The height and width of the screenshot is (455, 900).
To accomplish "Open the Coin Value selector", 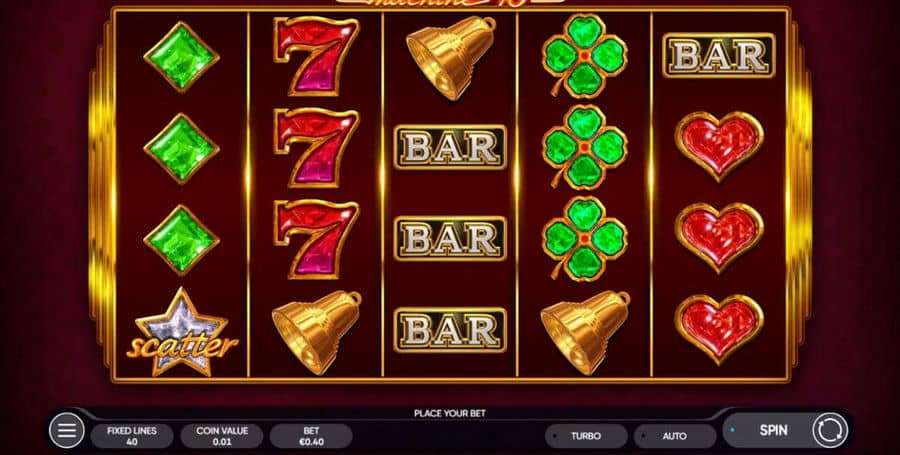I will [222, 436].
